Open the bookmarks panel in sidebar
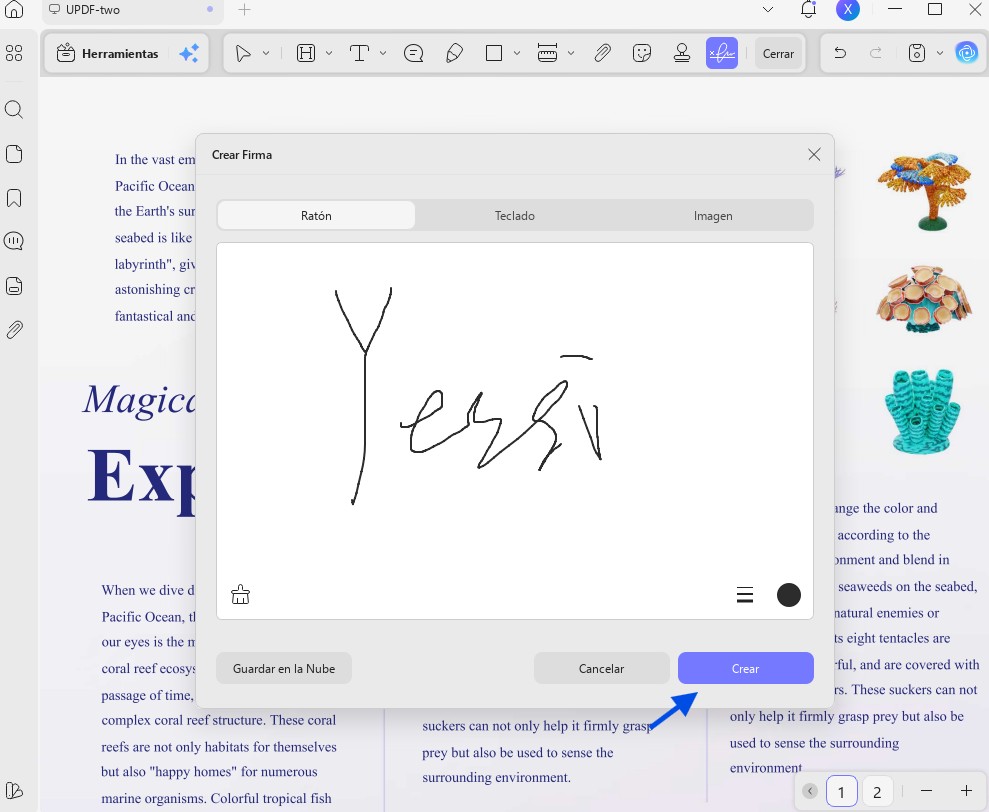This screenshot has width=989, height=812. [x=14, y=198]
